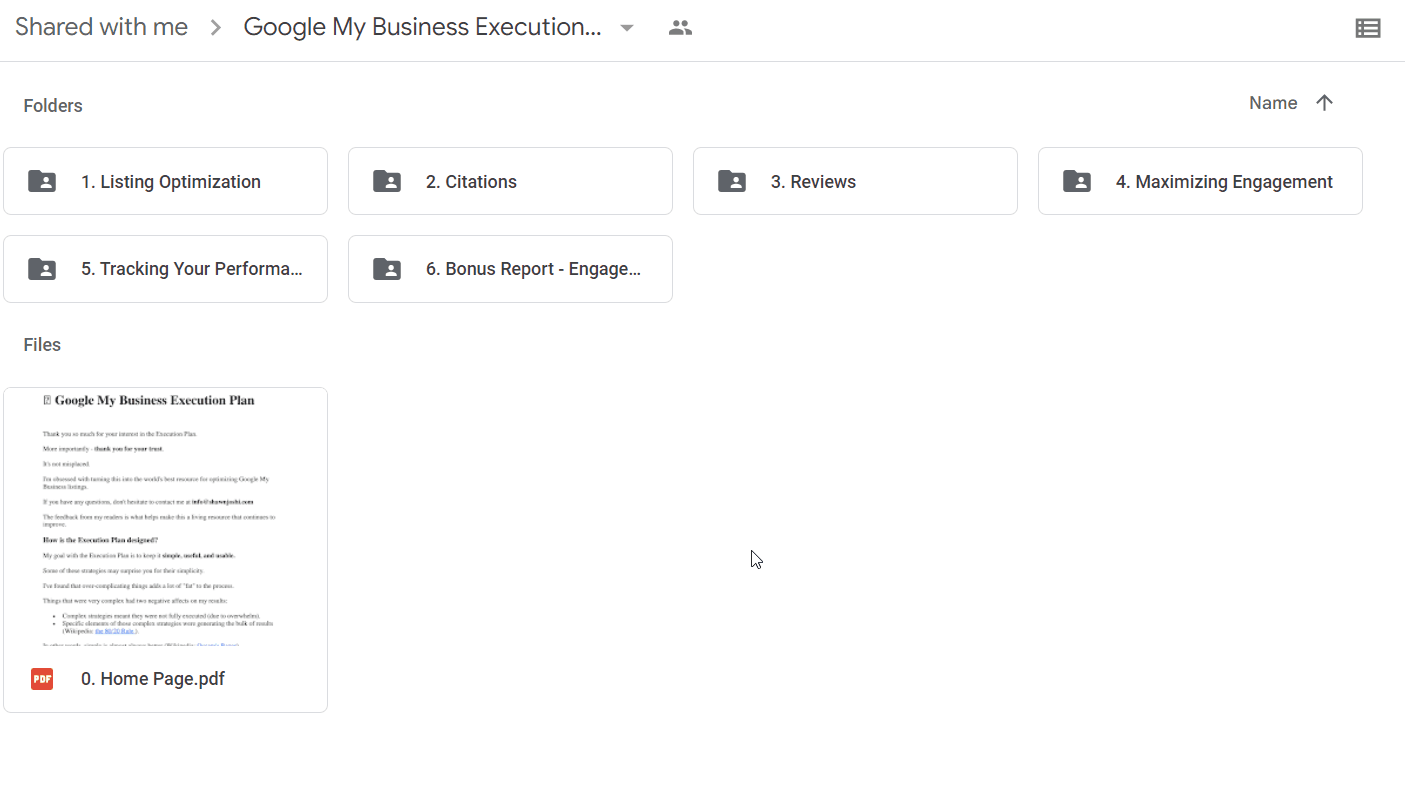Click folder icon of 1. Listing Optimization
Viewport: 1405px width, 810px height.
(x=42, y=181)
